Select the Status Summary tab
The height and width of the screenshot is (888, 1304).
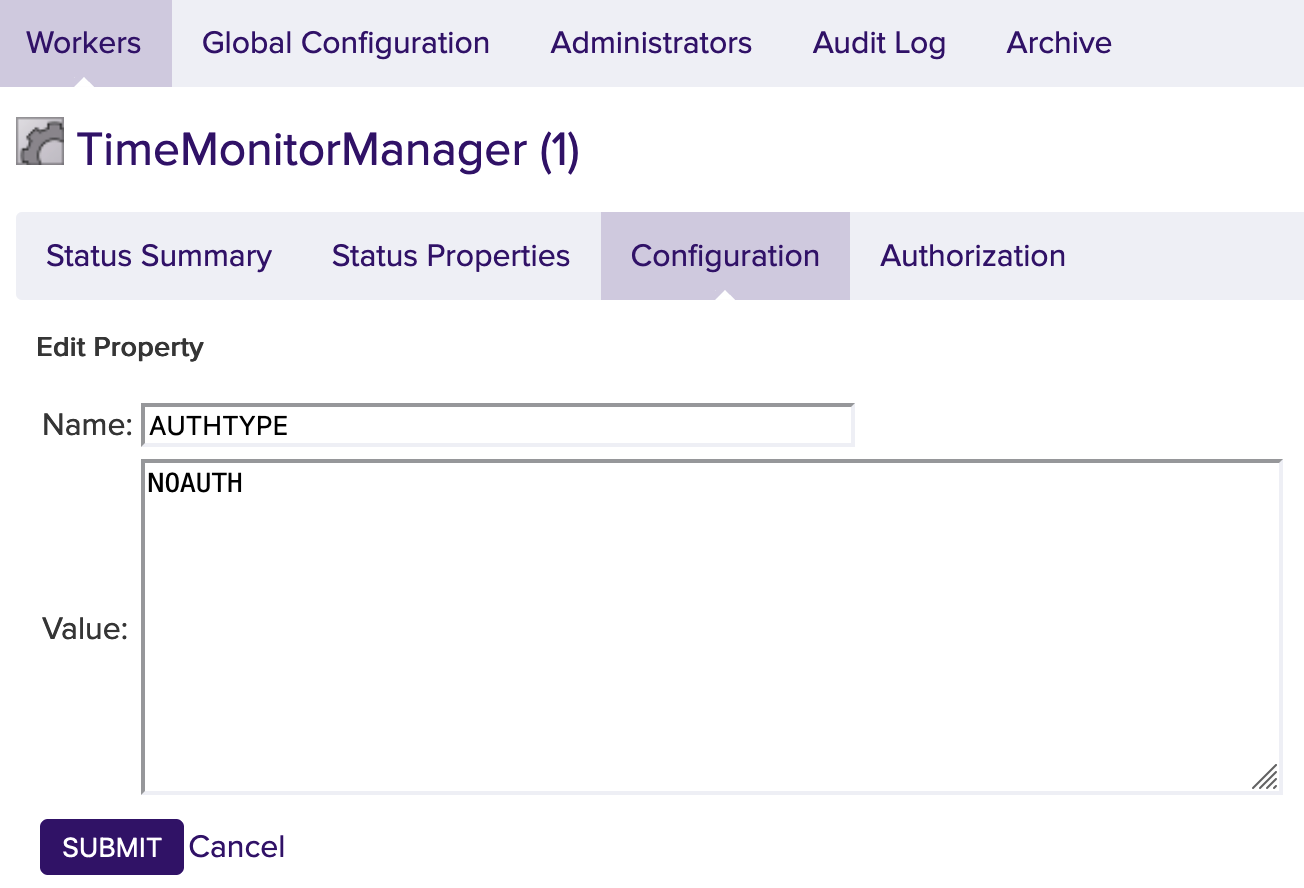159,256
